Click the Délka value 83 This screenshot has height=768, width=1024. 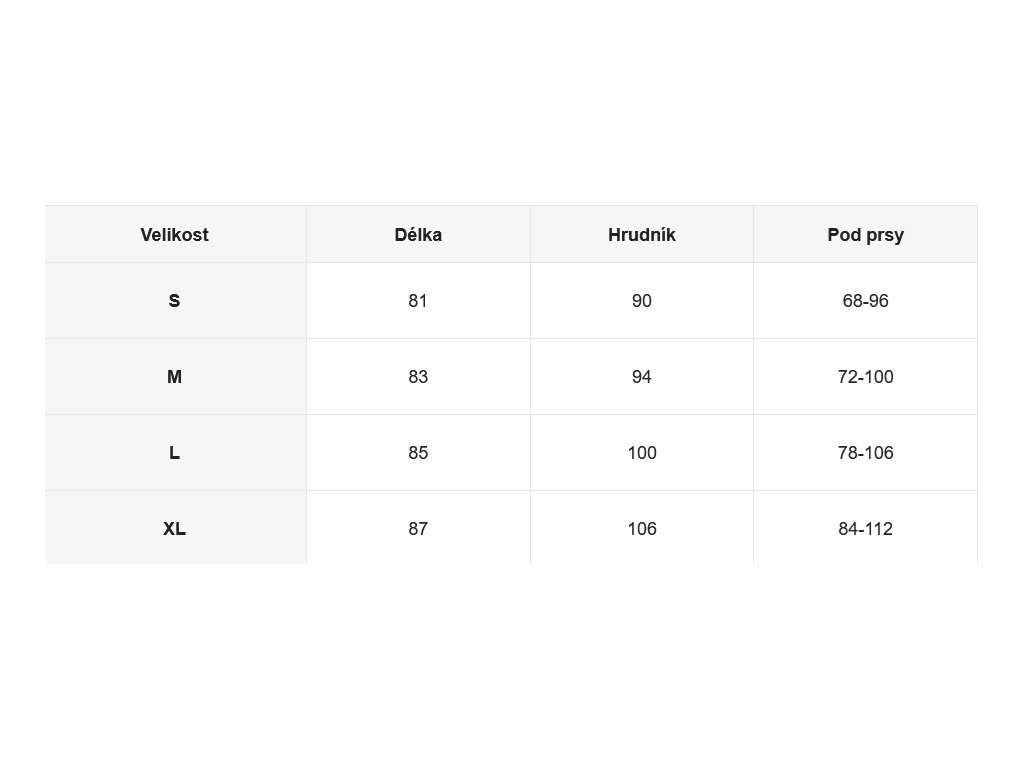pos(418,377)
